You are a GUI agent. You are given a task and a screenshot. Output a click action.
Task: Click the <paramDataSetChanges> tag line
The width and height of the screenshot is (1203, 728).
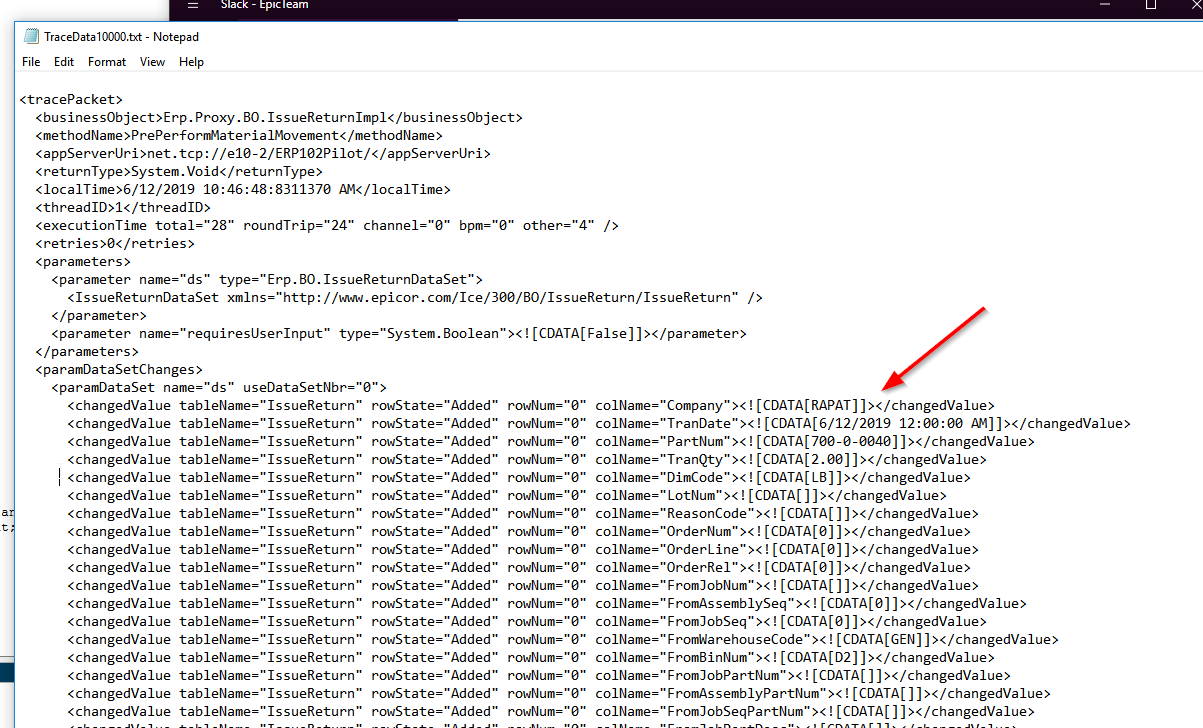coord(119,370)
